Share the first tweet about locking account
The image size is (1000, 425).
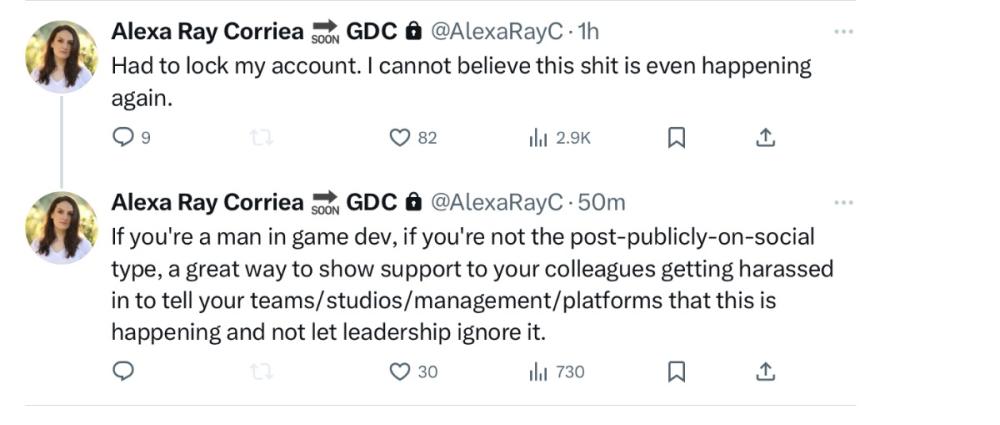[x=765, y=138]
